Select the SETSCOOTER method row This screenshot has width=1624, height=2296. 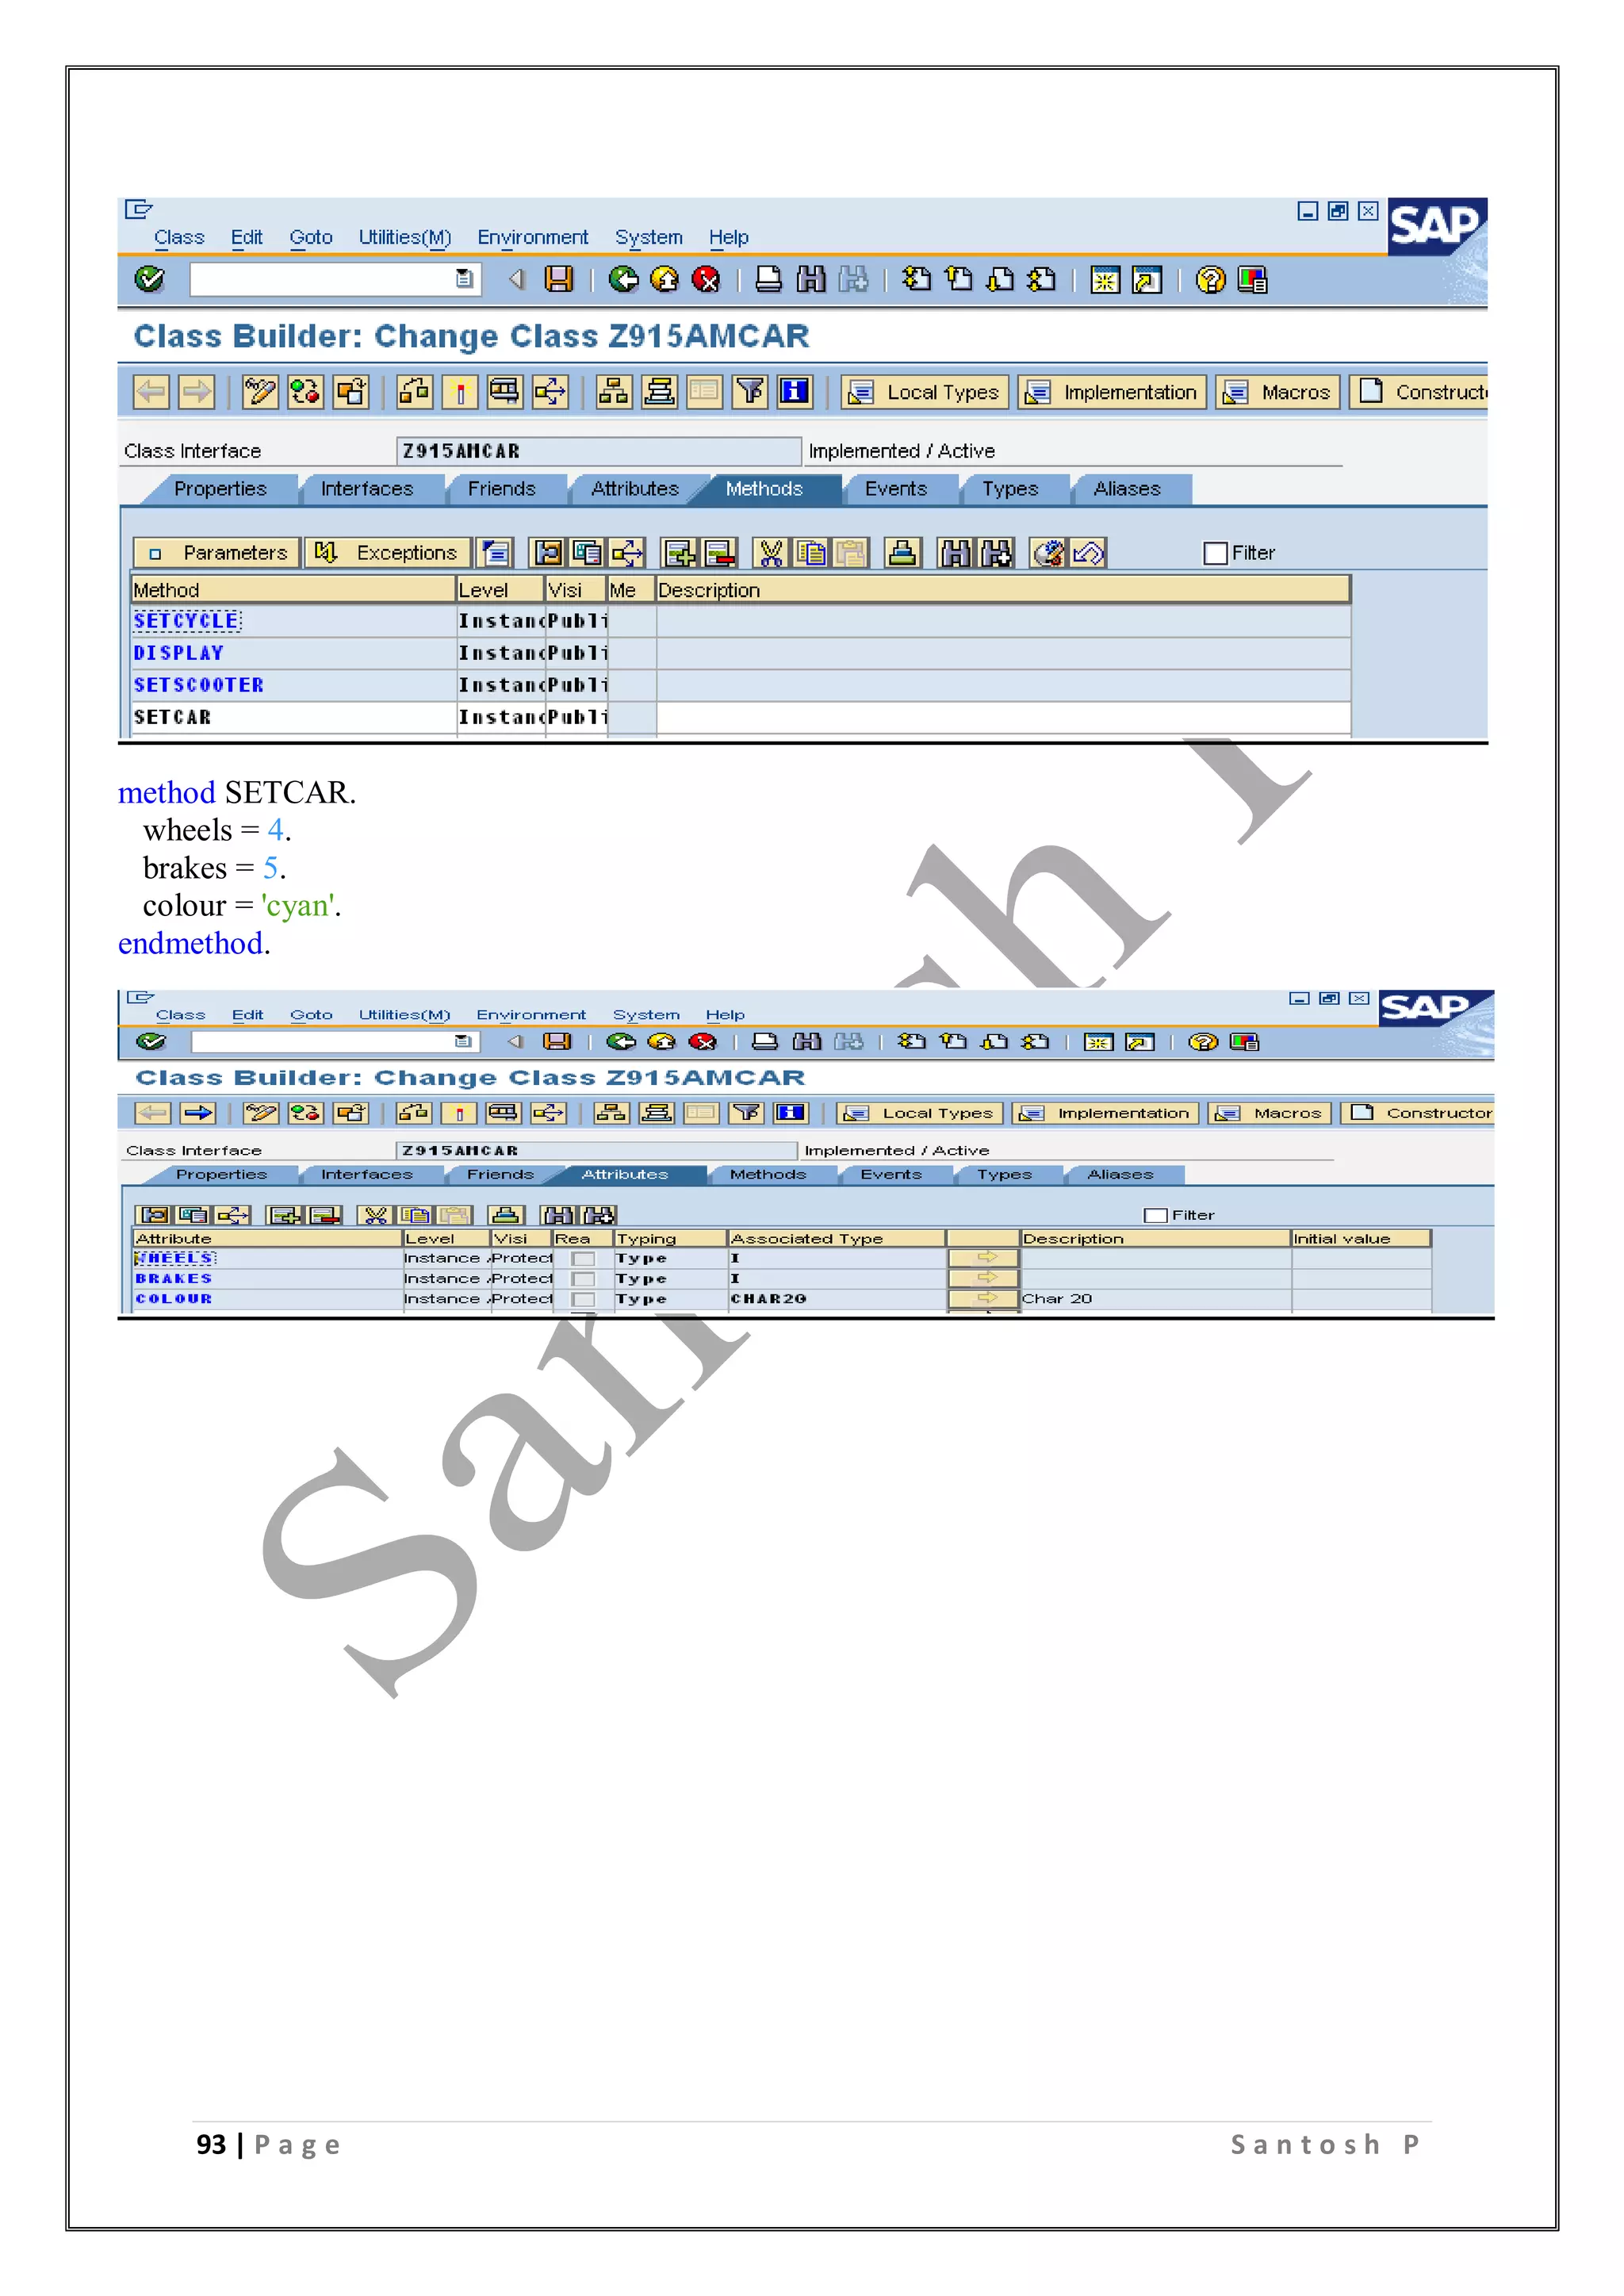(199, 685)
